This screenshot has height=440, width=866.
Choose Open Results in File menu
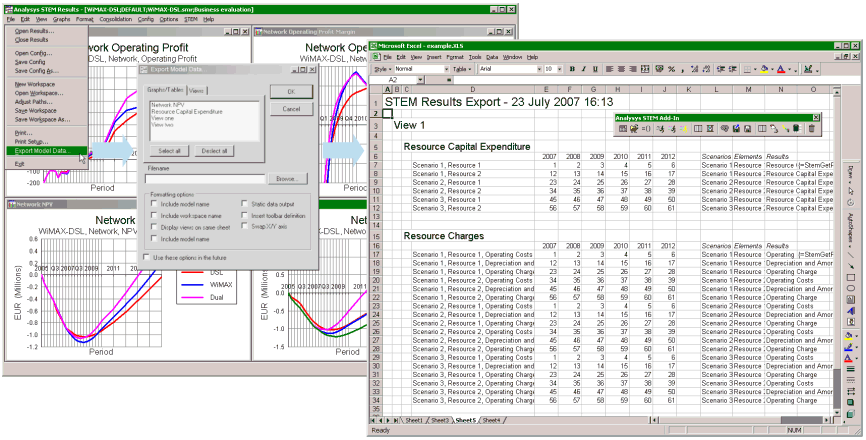point(34,31)
